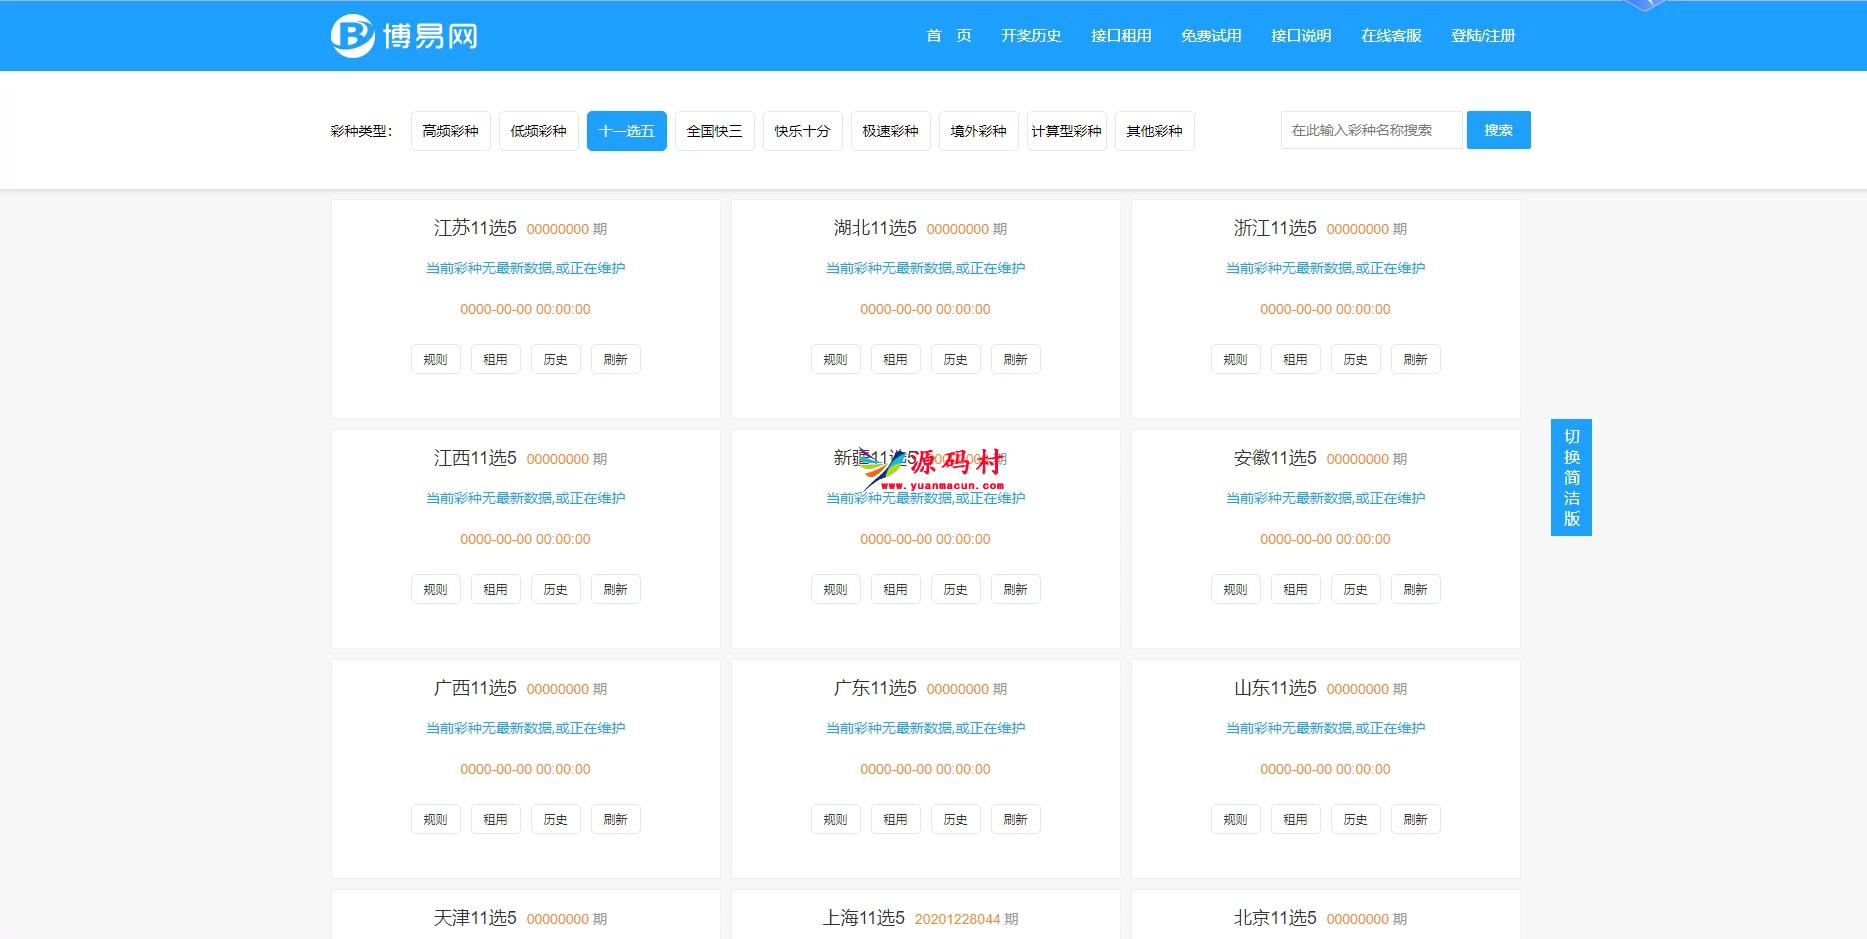
Task: Open 历史 for 浙江11选5
Action: point(1355,360)
